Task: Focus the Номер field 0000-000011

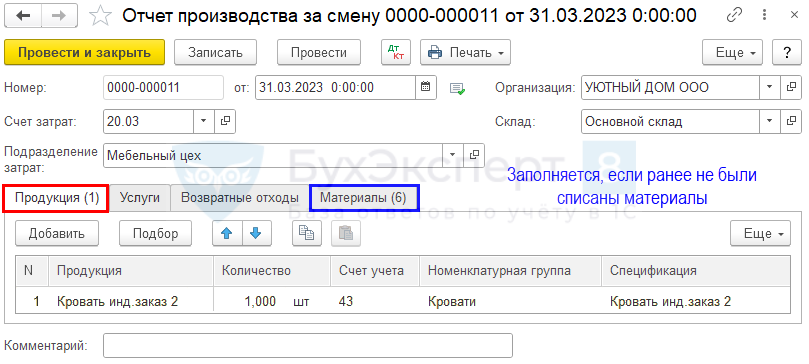Action: tap(164, 87)
